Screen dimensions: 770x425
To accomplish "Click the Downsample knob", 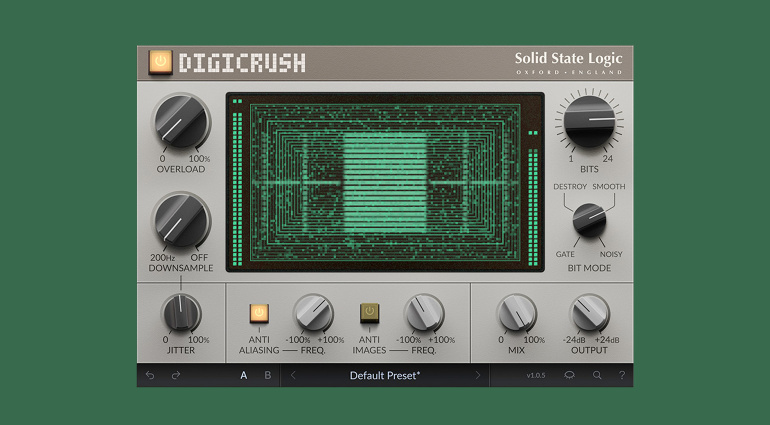I will coord(181,219).
